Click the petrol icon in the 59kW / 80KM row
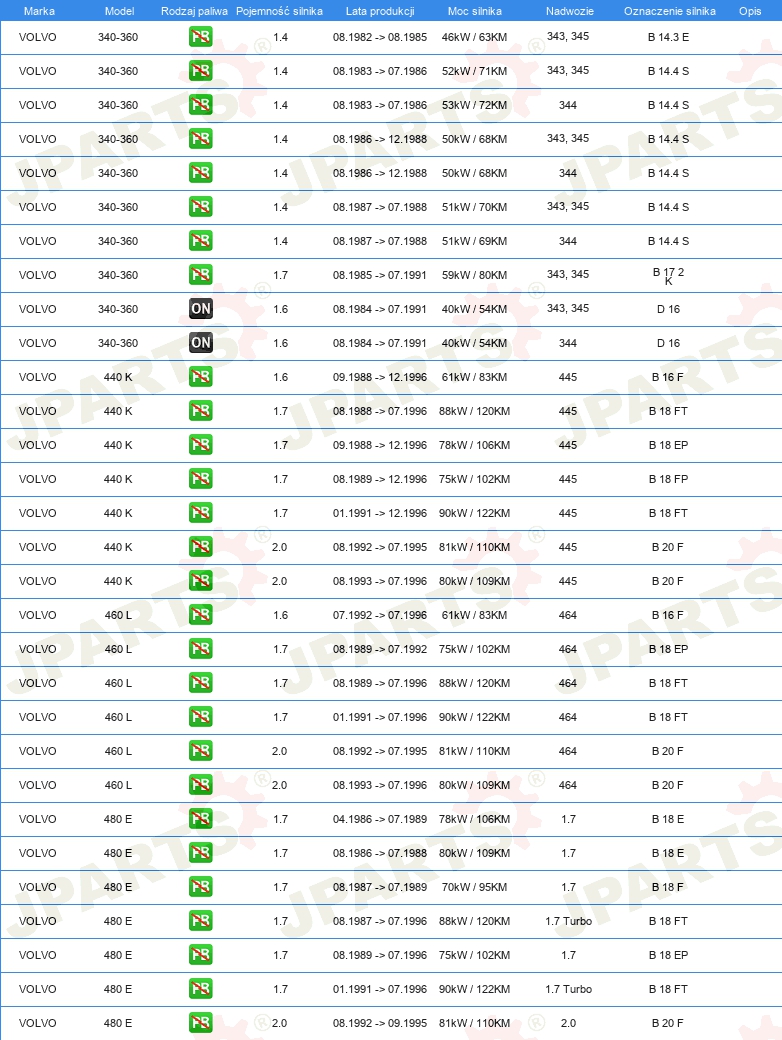 point(200,275)
